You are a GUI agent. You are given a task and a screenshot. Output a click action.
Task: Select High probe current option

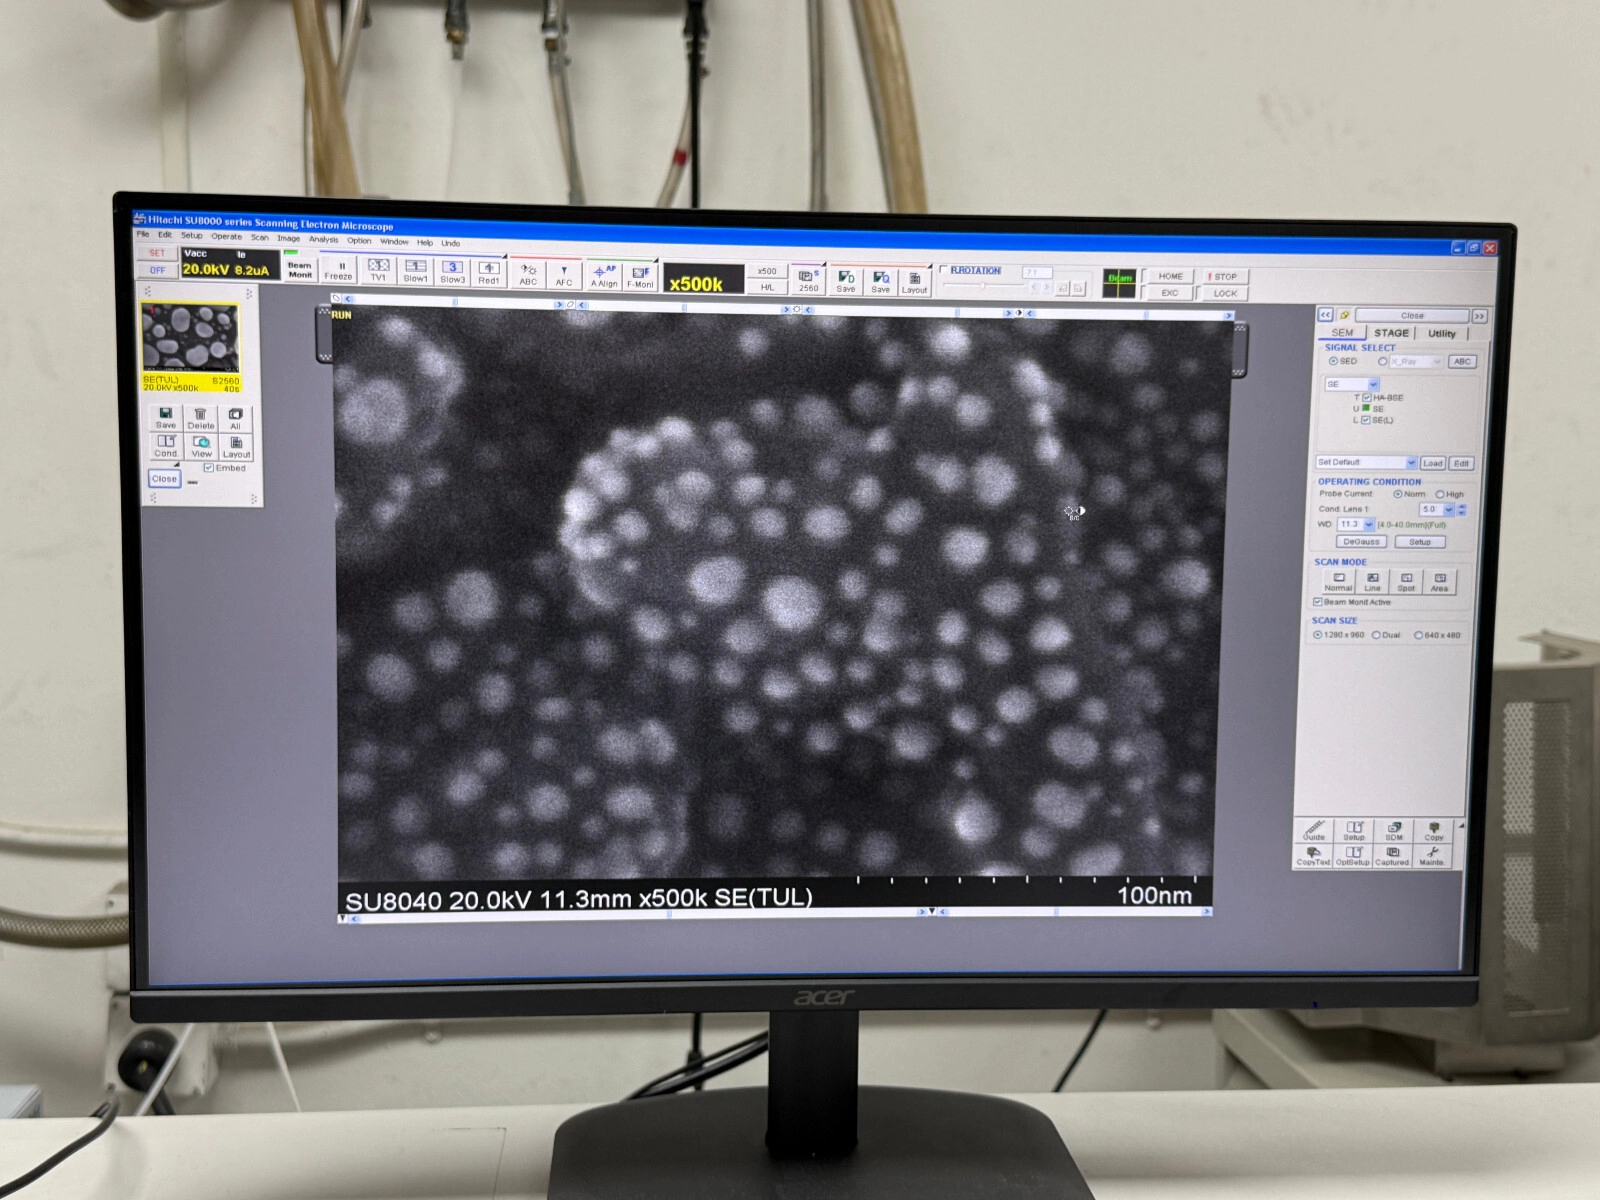(x=1440, y=494)
